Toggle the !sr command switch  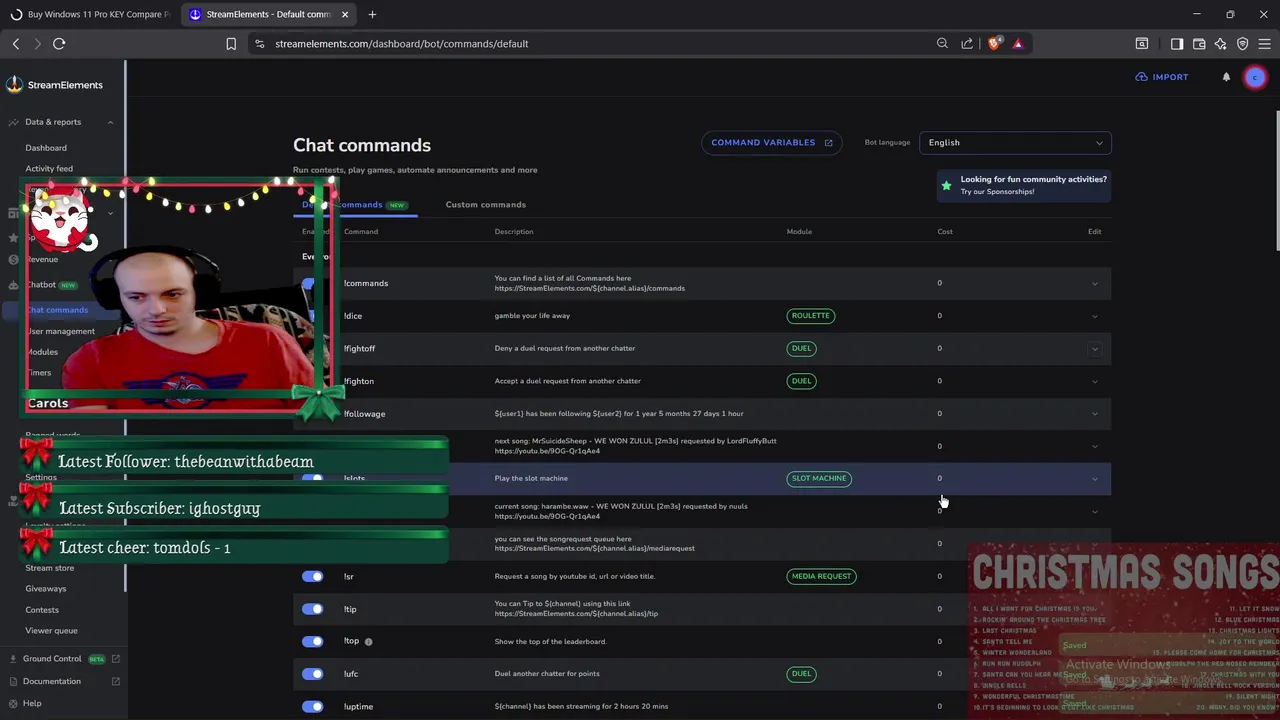[313, 577]
